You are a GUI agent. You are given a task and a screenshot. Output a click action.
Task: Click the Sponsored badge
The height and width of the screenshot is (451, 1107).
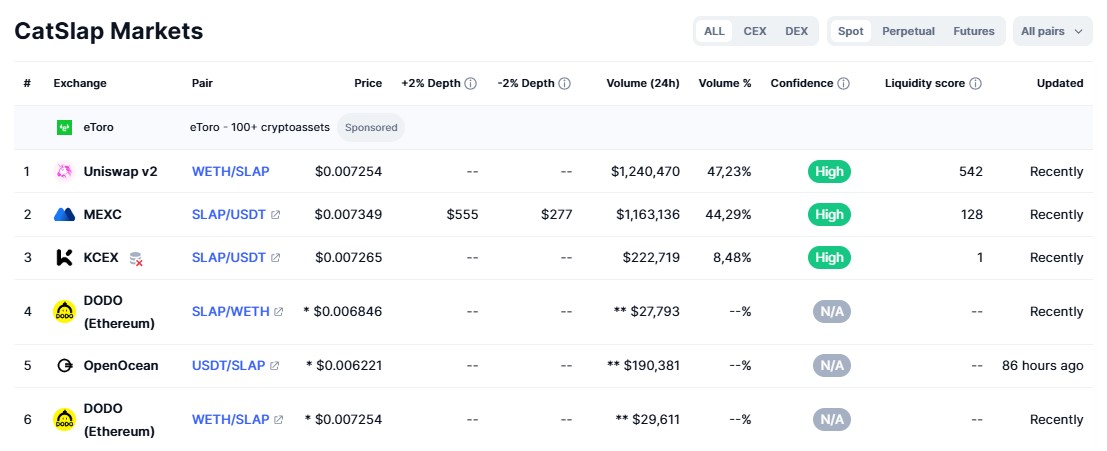(x=371, y=128)
